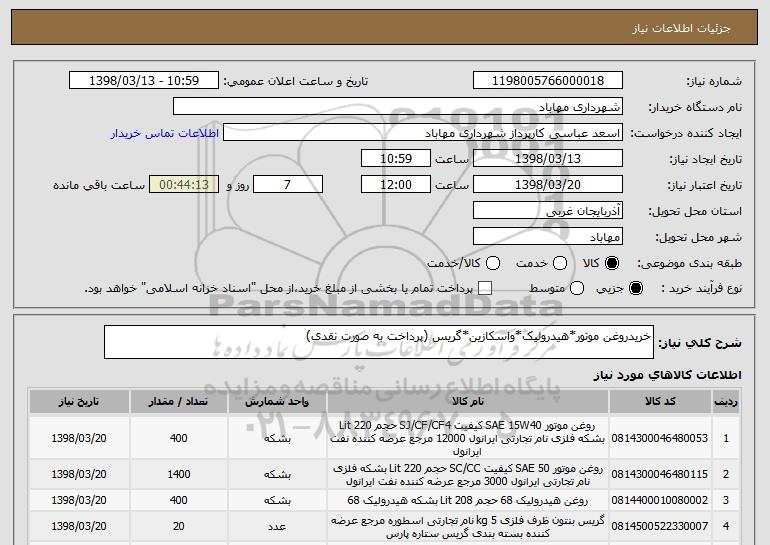Click product code 0814400010080002
Screen dimensions: 770x545
pyautogui.click(x=660, y=500)
